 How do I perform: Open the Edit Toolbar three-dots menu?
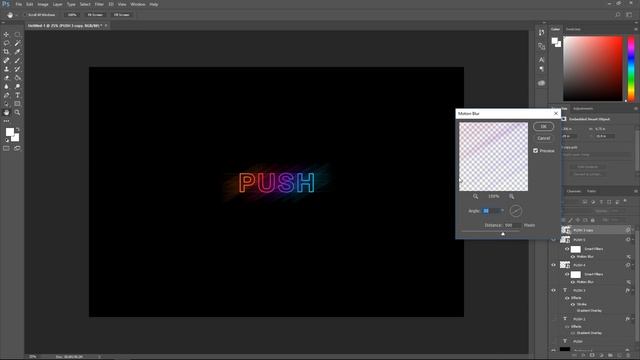click(x=6, y=121)
